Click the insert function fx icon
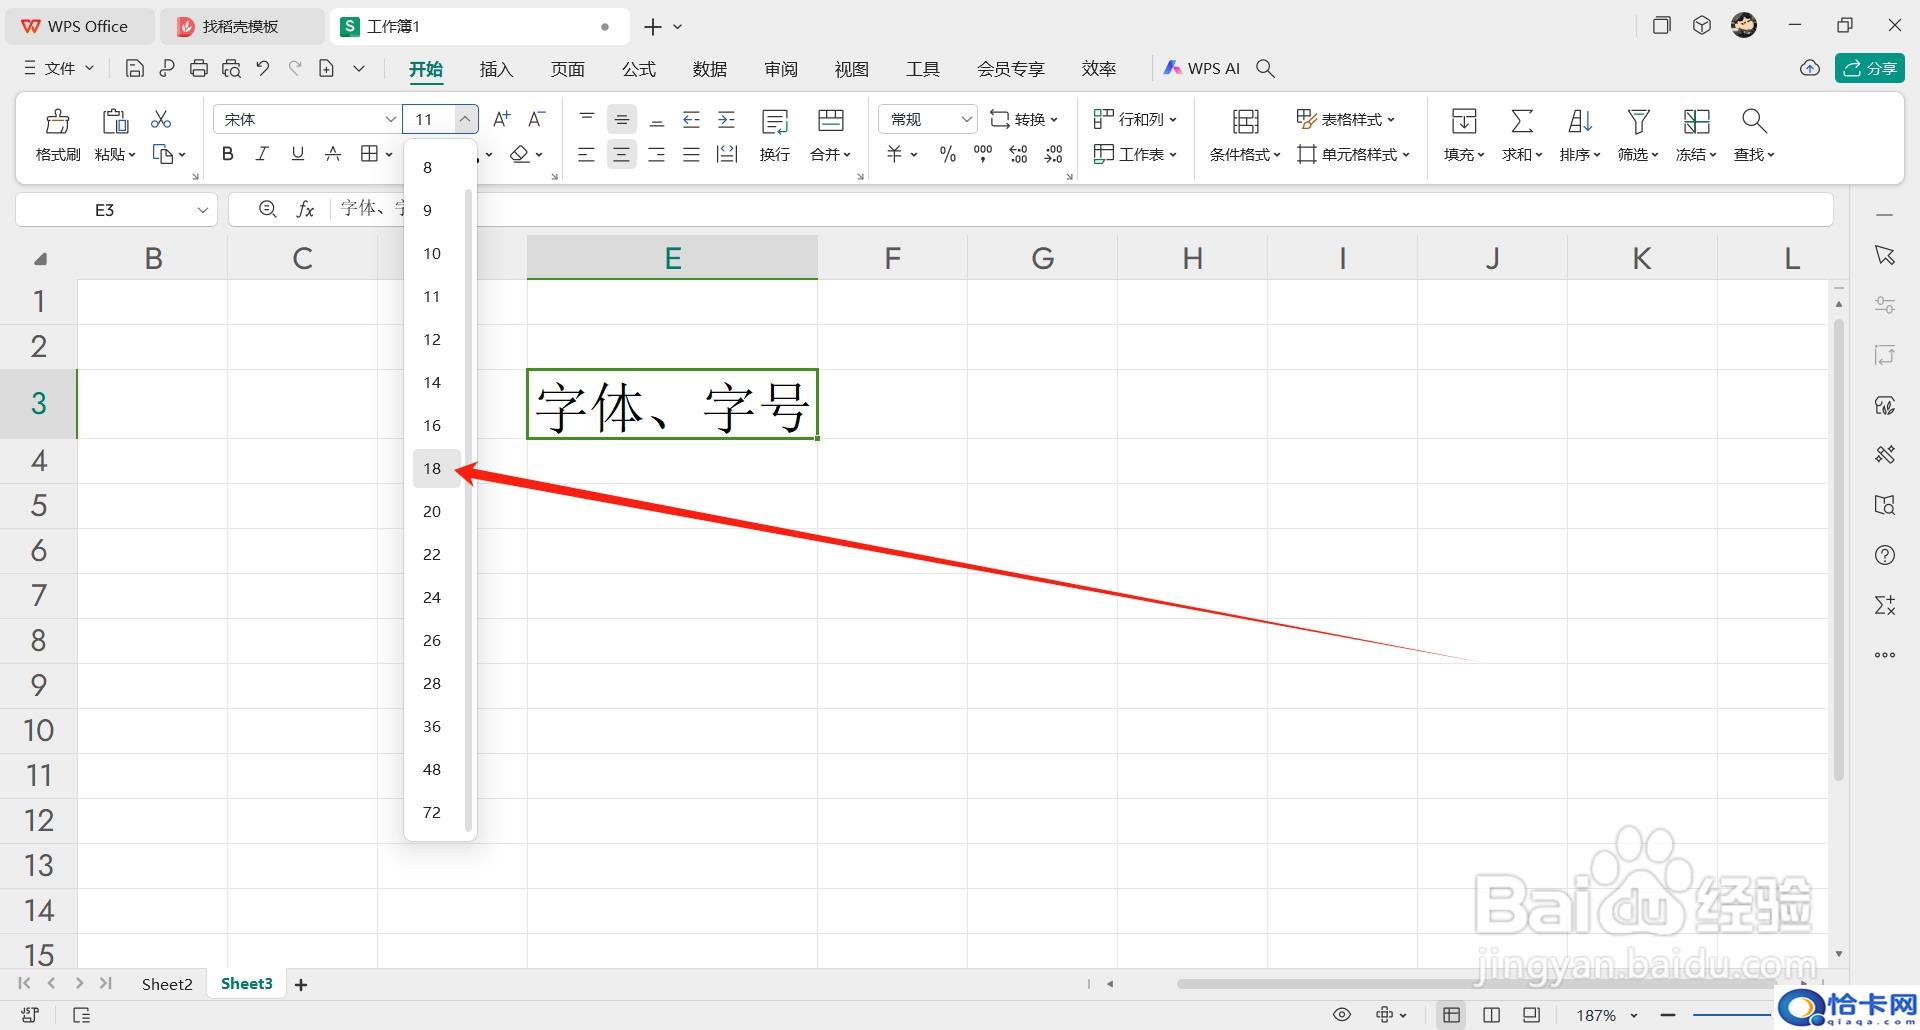Image resolution: width=1920 pixels, height=1030 pixels. (x=306, y=209)
